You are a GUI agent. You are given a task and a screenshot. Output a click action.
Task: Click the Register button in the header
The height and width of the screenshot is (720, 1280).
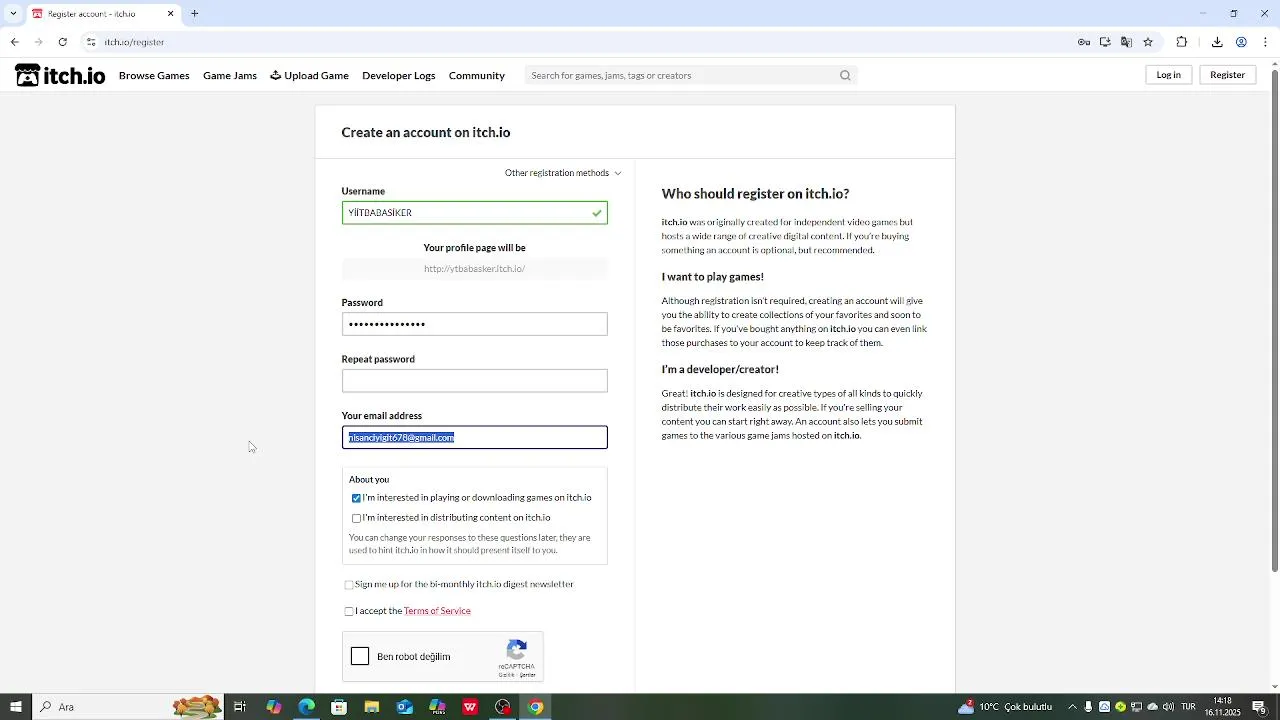(1227, 75)
